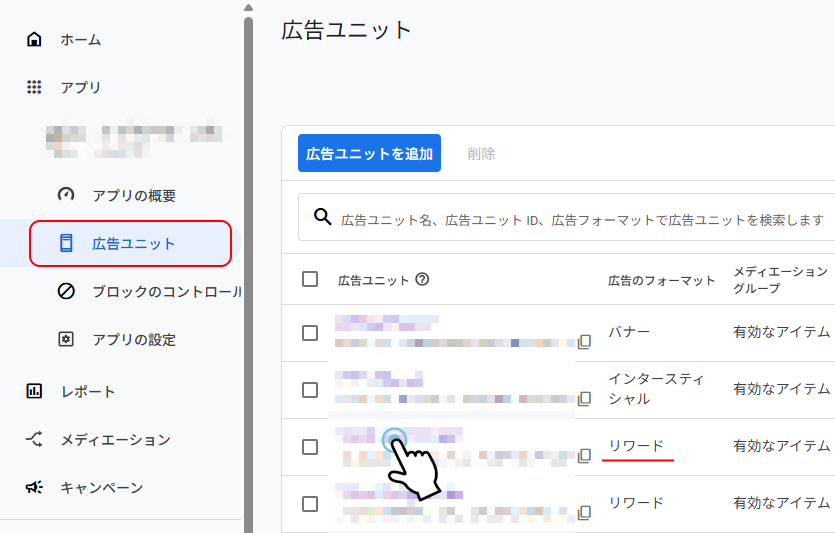
Task: Copy the banner ad unit ID
Action: (584, 342)
